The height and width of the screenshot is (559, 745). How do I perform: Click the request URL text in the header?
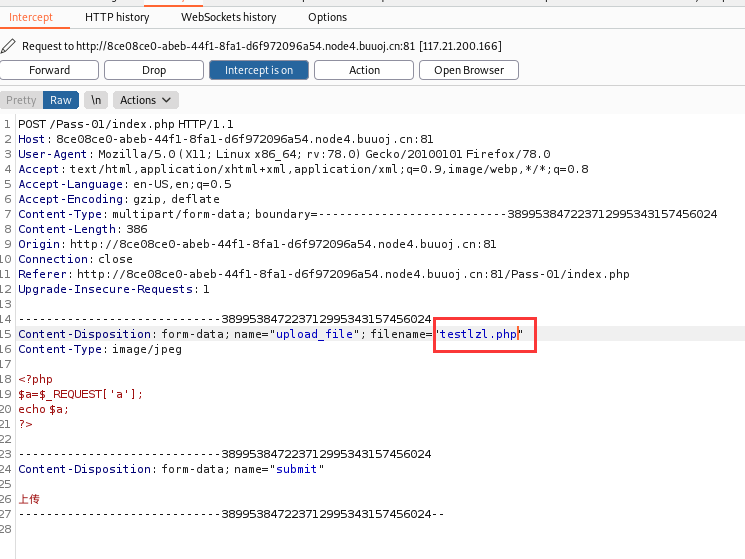point(246,46)
